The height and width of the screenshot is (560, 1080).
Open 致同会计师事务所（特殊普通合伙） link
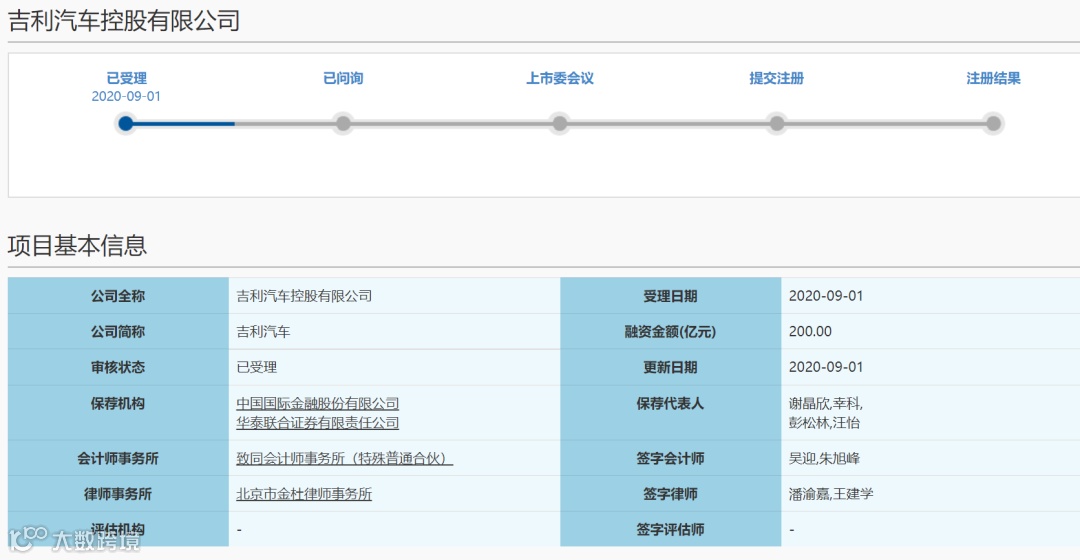tap(344, 459)
